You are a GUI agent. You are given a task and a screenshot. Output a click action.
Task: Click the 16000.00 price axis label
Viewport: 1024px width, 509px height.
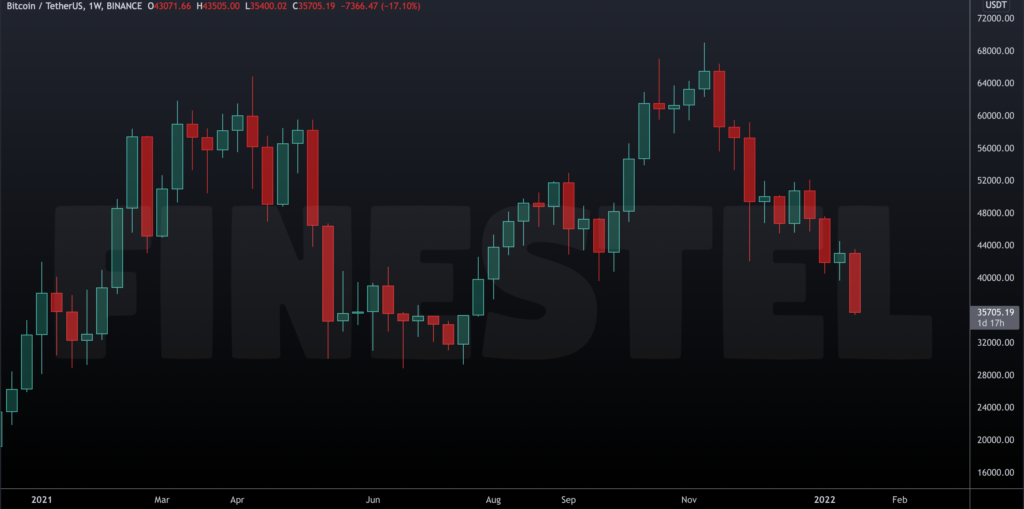click(x=995, y=472)
